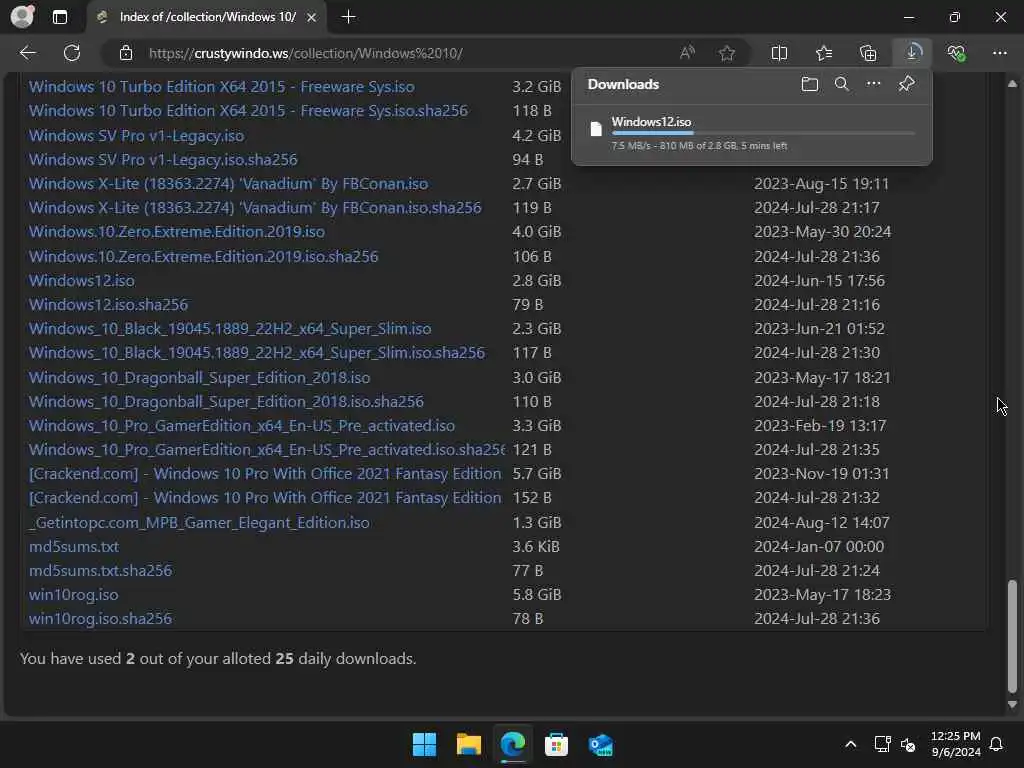The width and height of the screenshot is (1024, 768).
Task: Open Microsoft Edge taskbar icon
Action: [513, 744]
